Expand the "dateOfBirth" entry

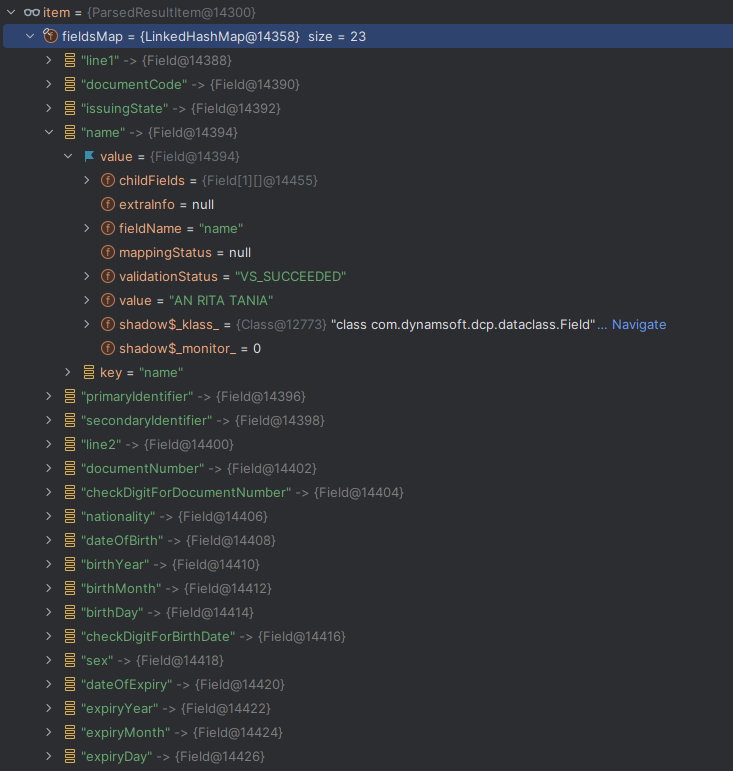tap(49, 540)
